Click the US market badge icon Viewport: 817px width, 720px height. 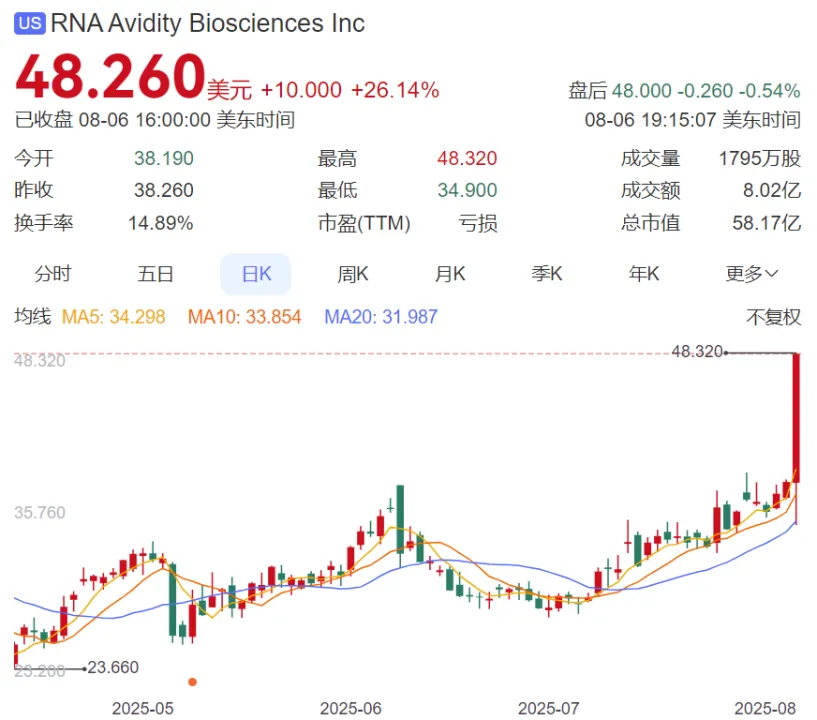[x=31, y=24]
